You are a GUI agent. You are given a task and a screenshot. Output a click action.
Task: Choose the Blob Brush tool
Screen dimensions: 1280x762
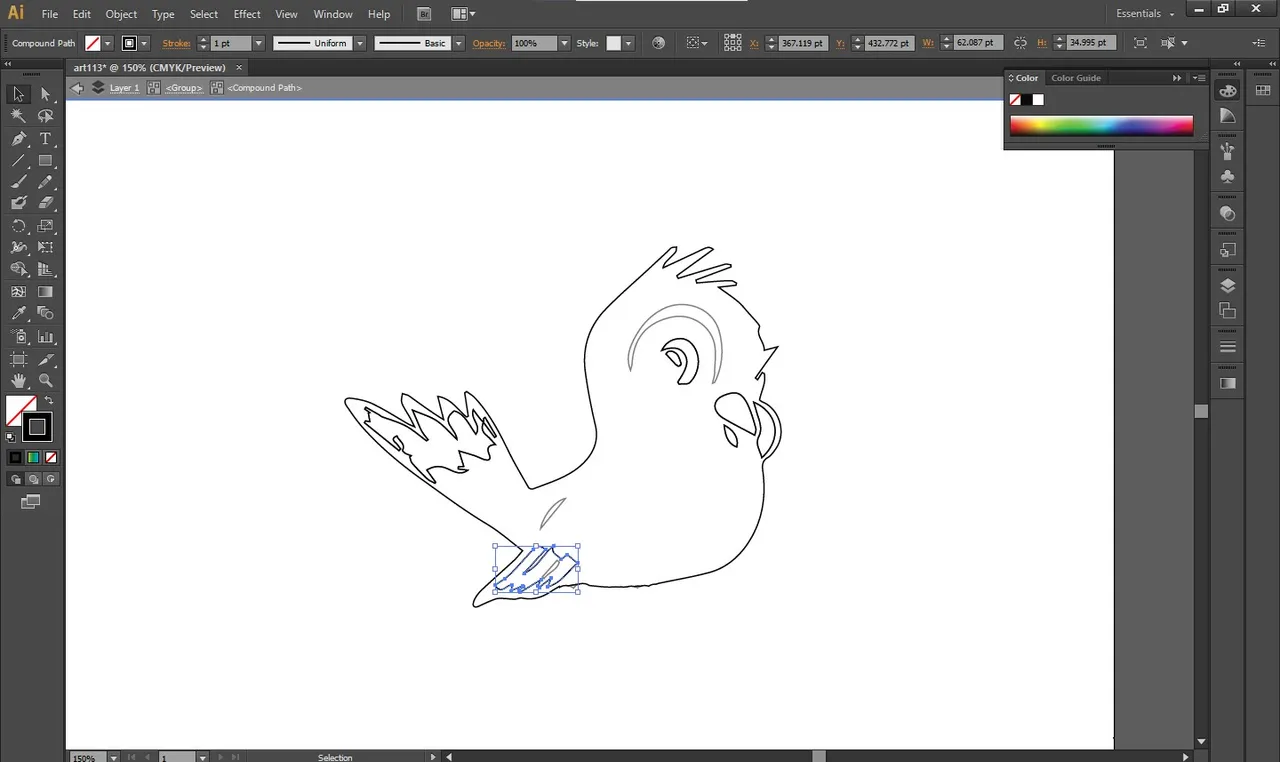pos(18,203)
